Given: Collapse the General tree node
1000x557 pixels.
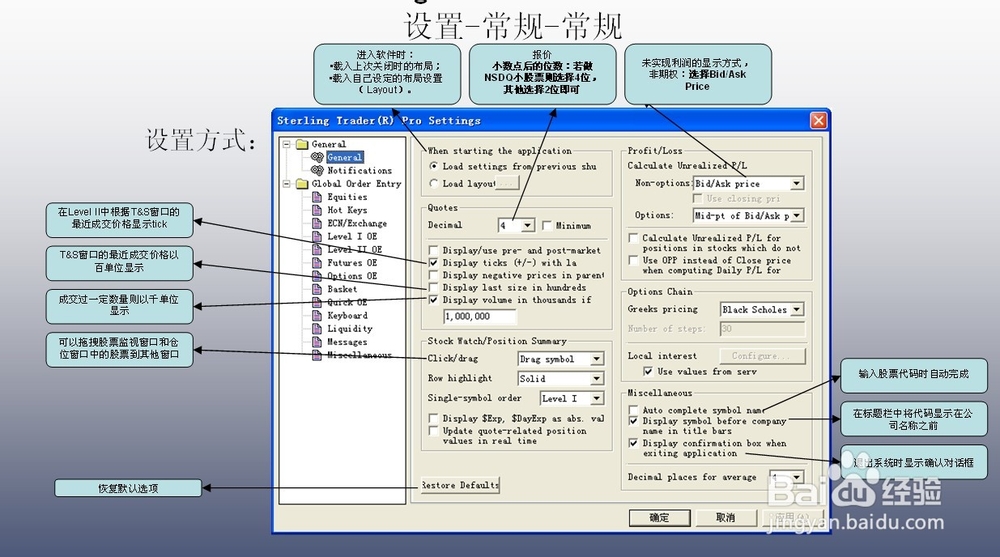Looking at the screenshot, I should [287, 144].
